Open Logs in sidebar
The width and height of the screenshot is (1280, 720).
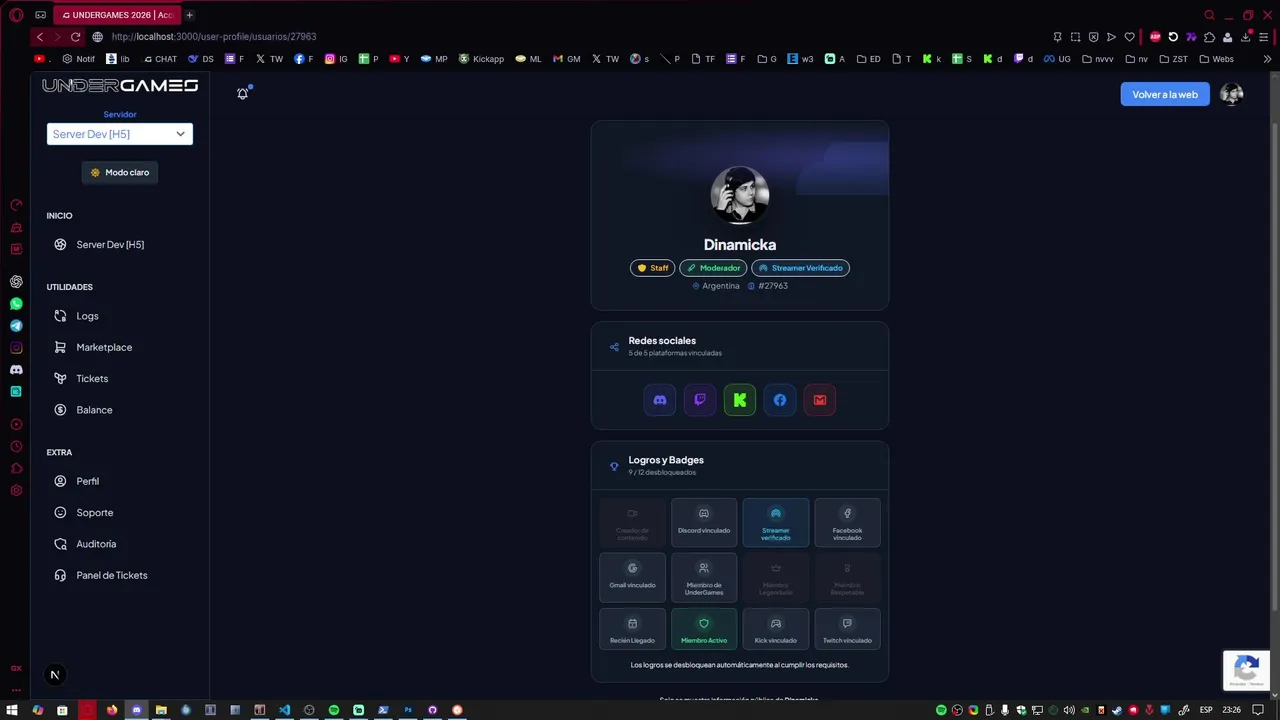tap(87, 316)
